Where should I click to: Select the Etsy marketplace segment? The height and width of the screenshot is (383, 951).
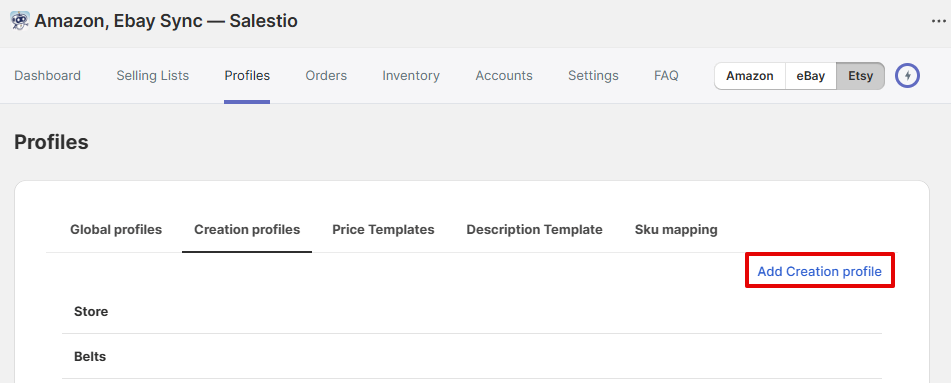click(861, 76)
